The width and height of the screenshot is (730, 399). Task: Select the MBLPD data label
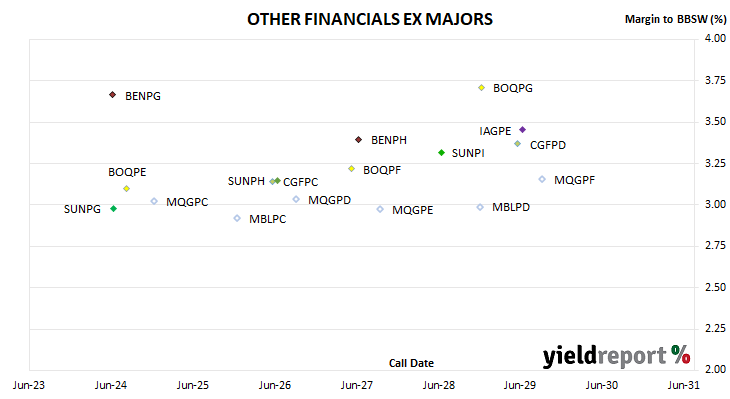click(x=511, y=207)
